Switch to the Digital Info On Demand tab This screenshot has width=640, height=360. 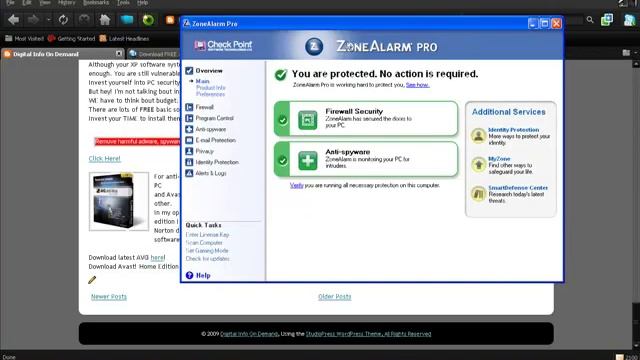pos(62,54)
